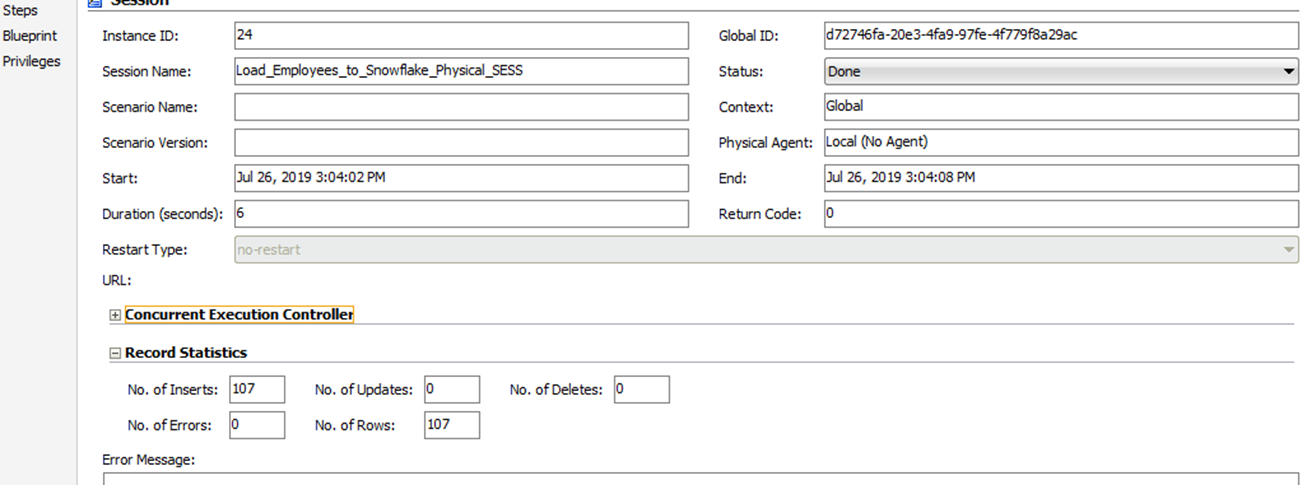The width and height of the screenshot is (1307, 485).
Task: Focus the Start date field
Action: [461, 178]
